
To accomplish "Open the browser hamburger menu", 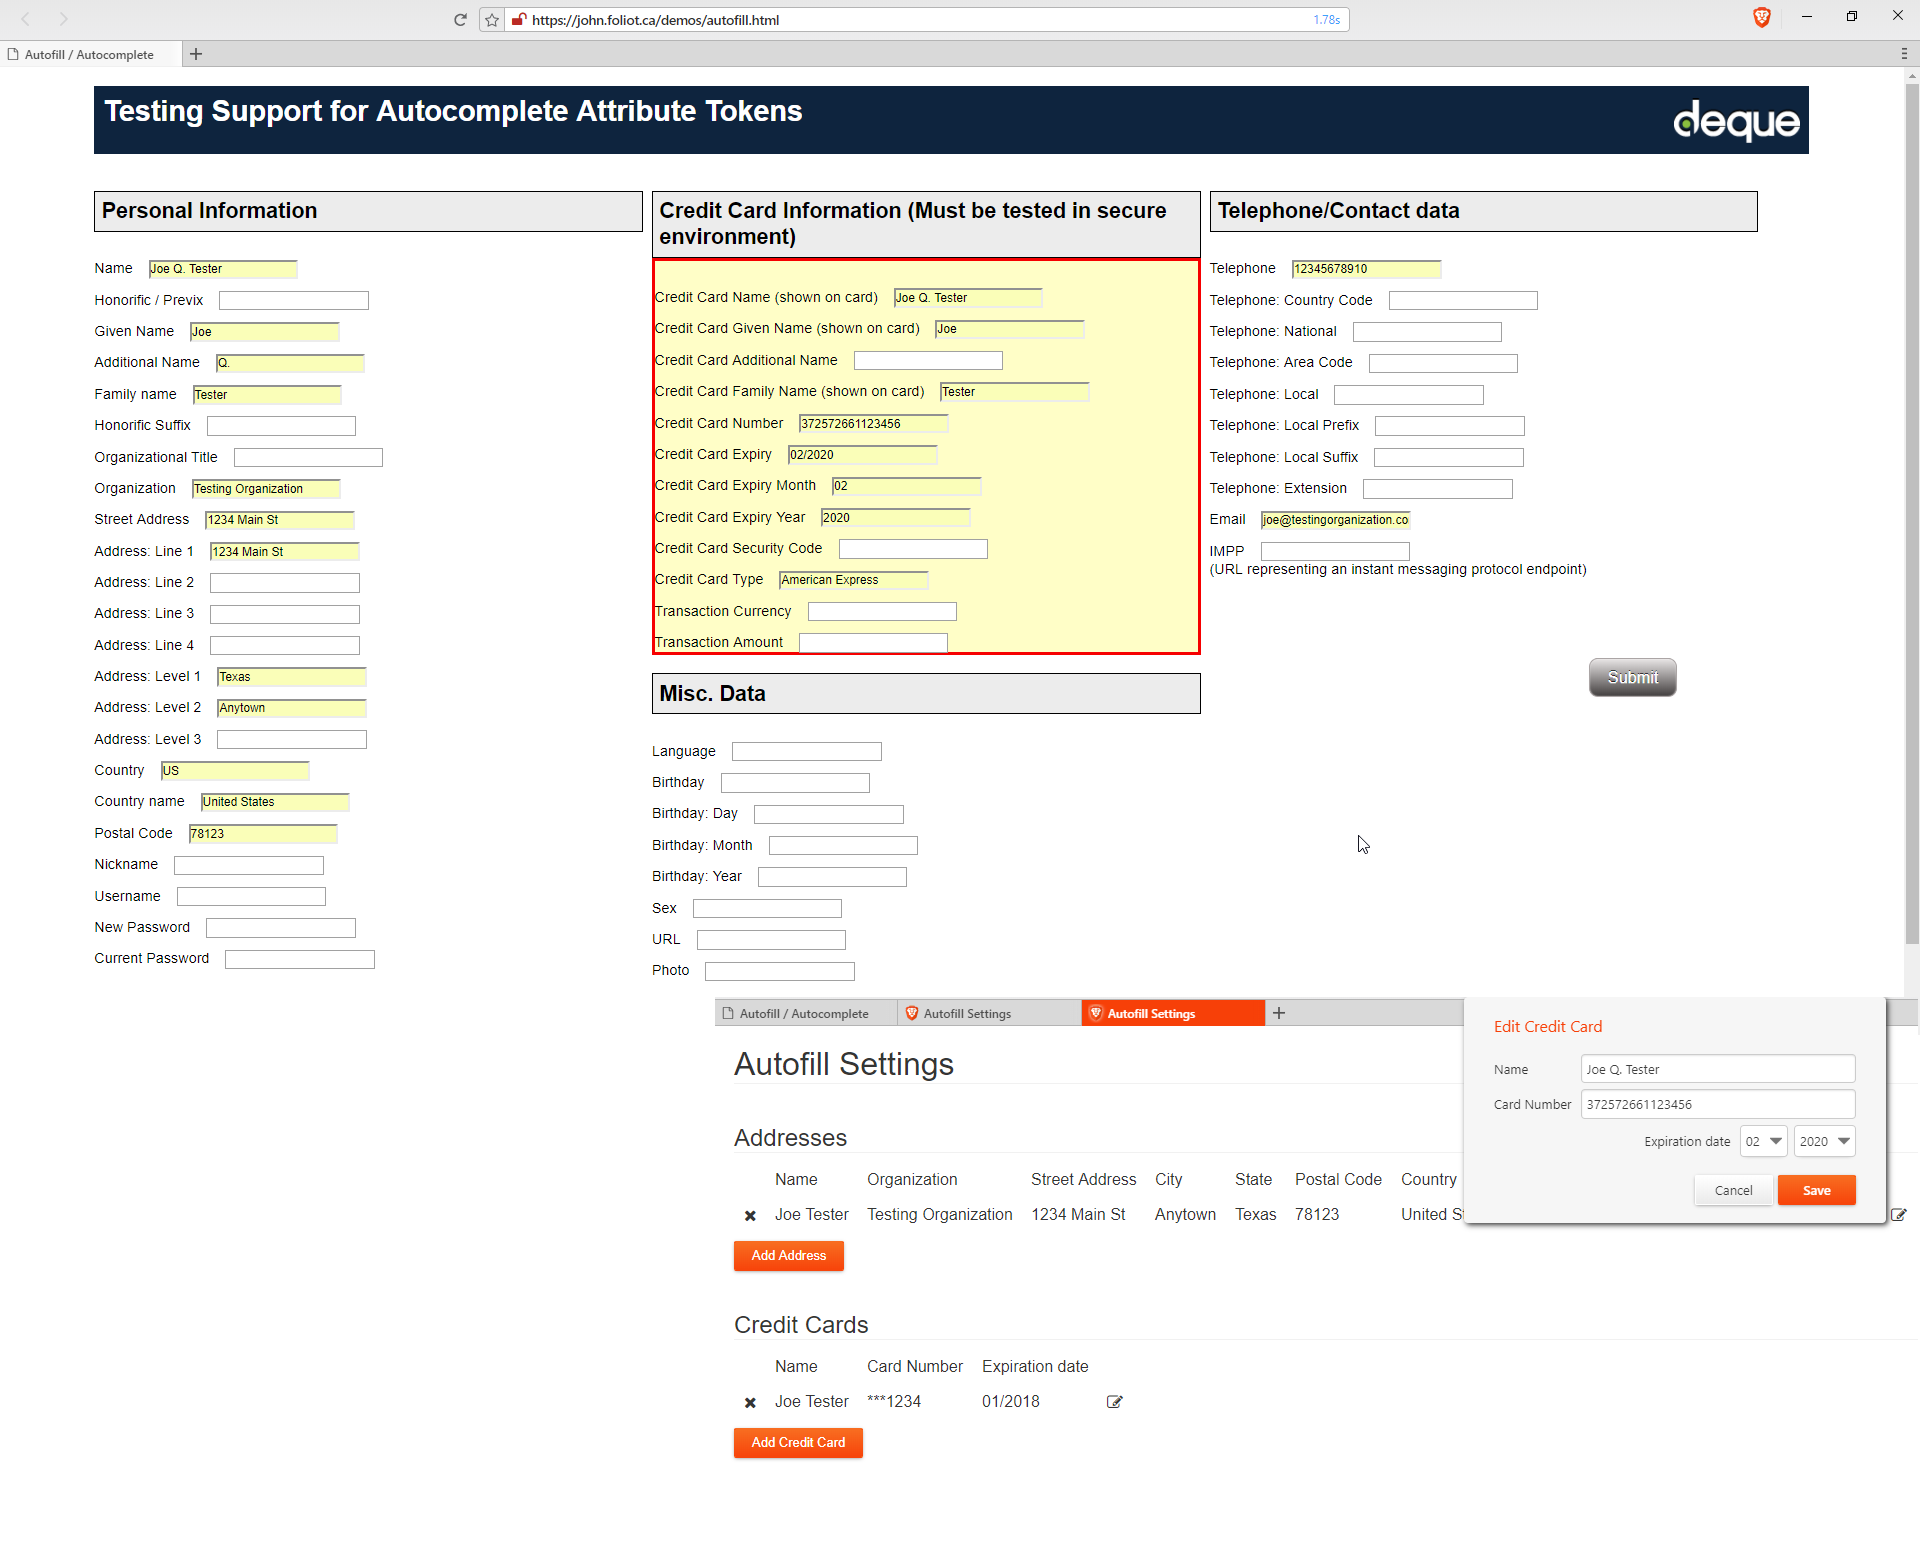I will pyautogui.click(x=1903, y=54).
